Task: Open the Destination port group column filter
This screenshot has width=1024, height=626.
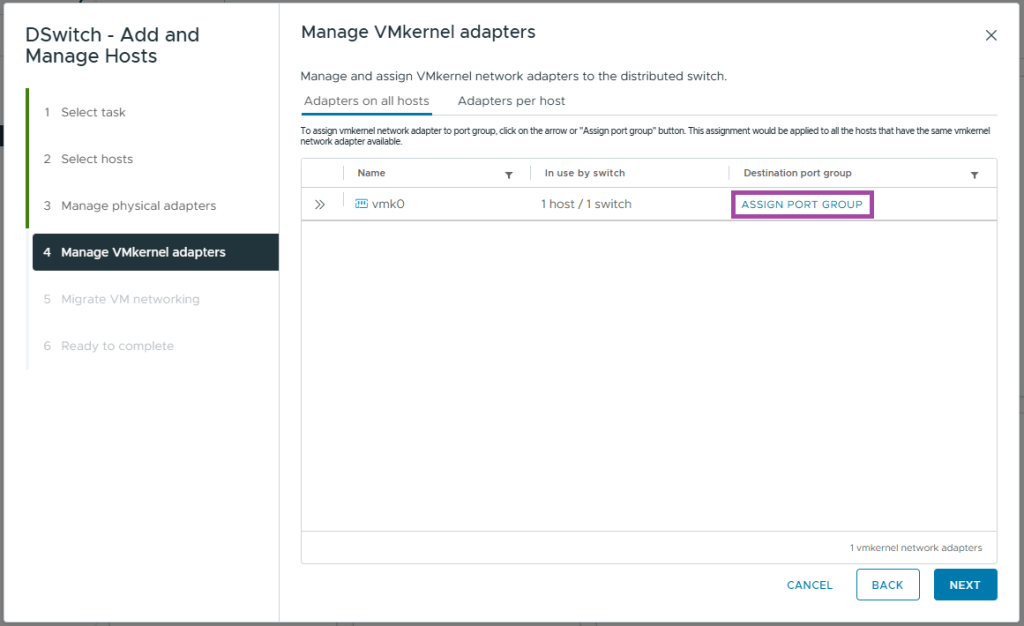Action: point(974,175)
